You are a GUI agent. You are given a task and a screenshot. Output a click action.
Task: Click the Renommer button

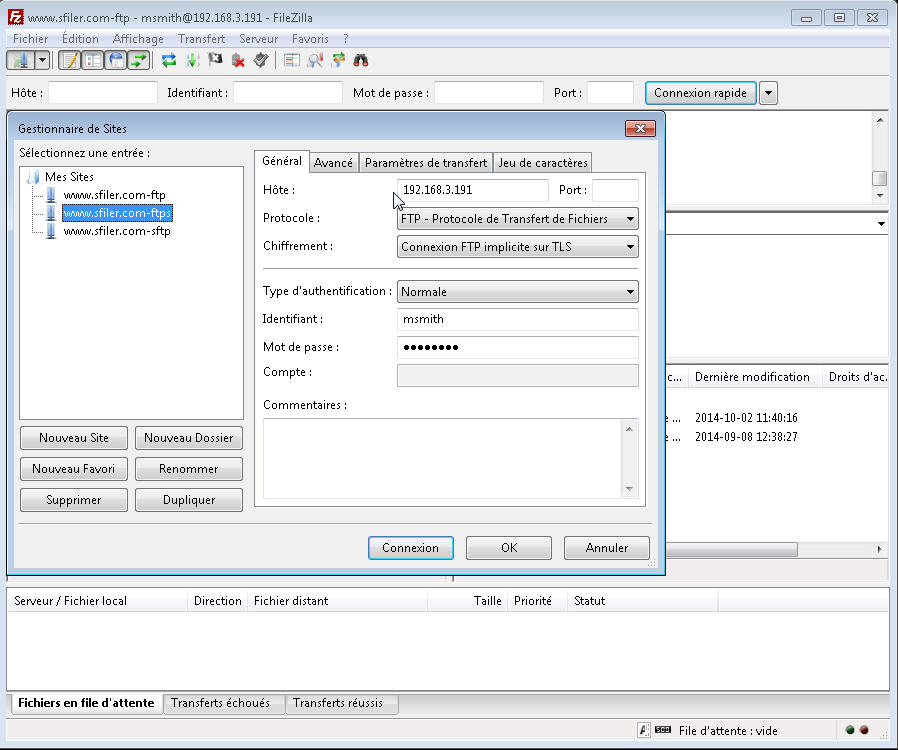click(x=189, y=469)
